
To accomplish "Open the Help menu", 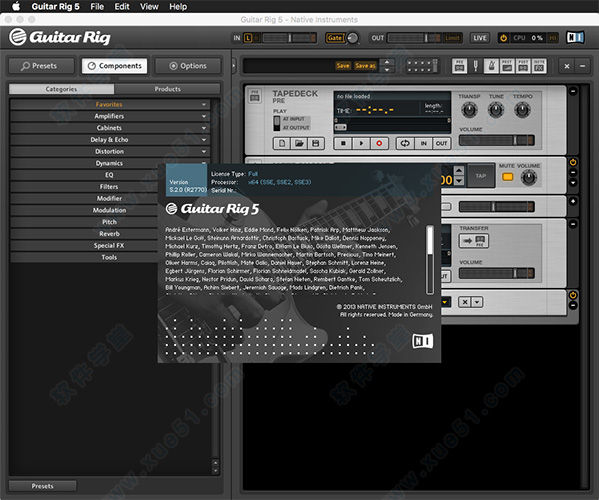I will point(178,6).
